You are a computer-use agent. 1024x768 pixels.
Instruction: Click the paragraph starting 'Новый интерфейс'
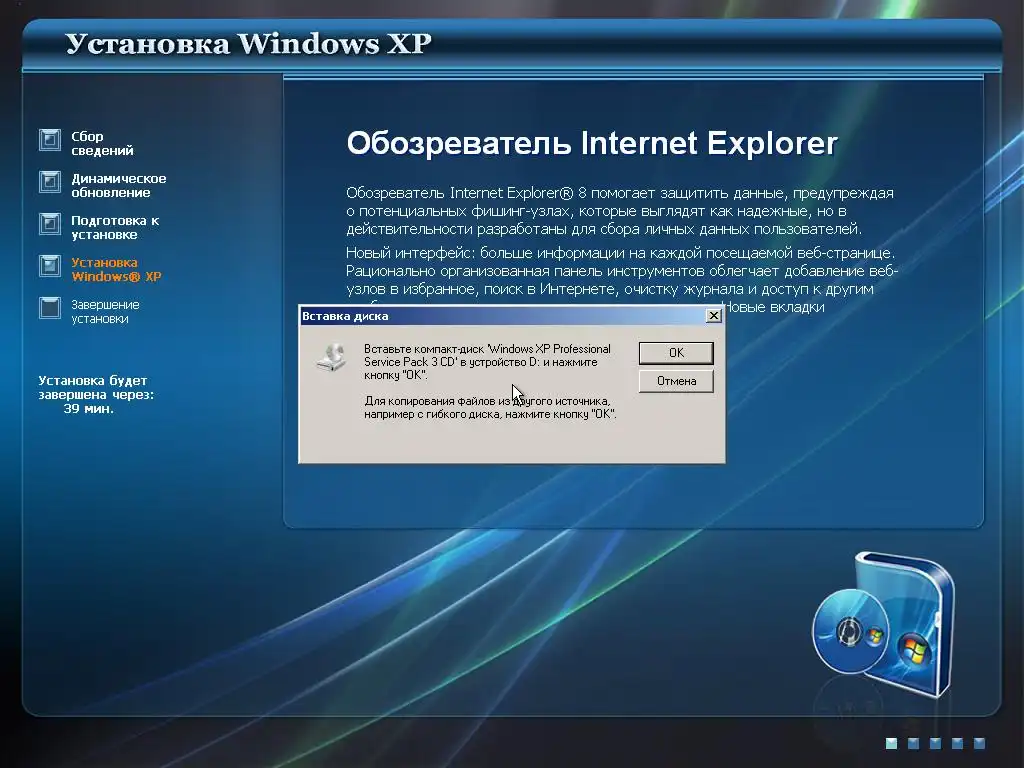coord(622,280)
